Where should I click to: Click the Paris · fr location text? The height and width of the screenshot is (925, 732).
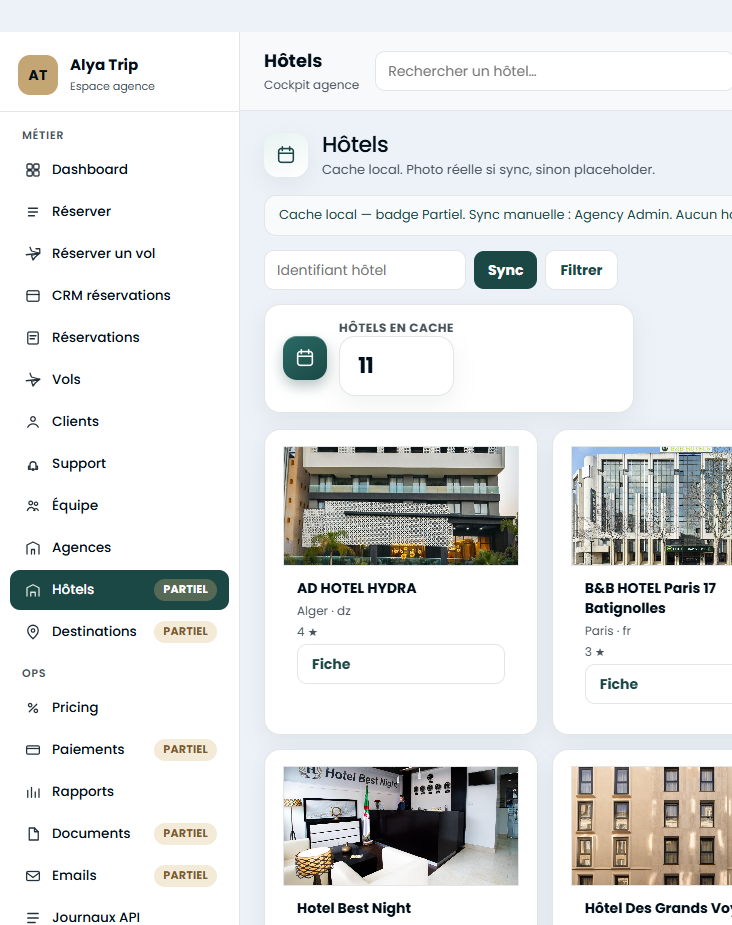point(608,631)
